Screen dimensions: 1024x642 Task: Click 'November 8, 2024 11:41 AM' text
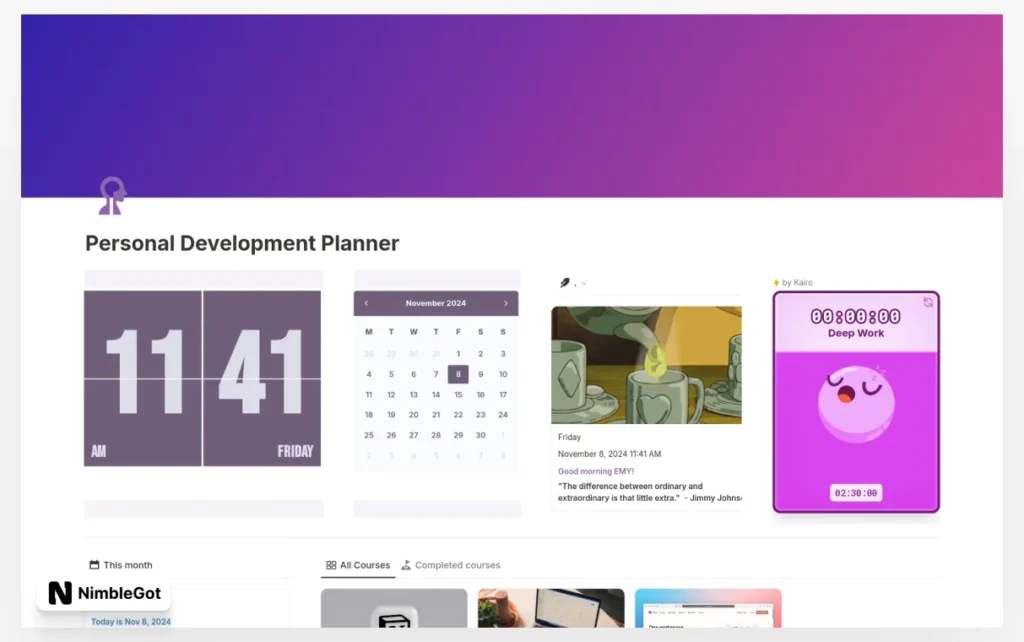click(x=609, y=454)
